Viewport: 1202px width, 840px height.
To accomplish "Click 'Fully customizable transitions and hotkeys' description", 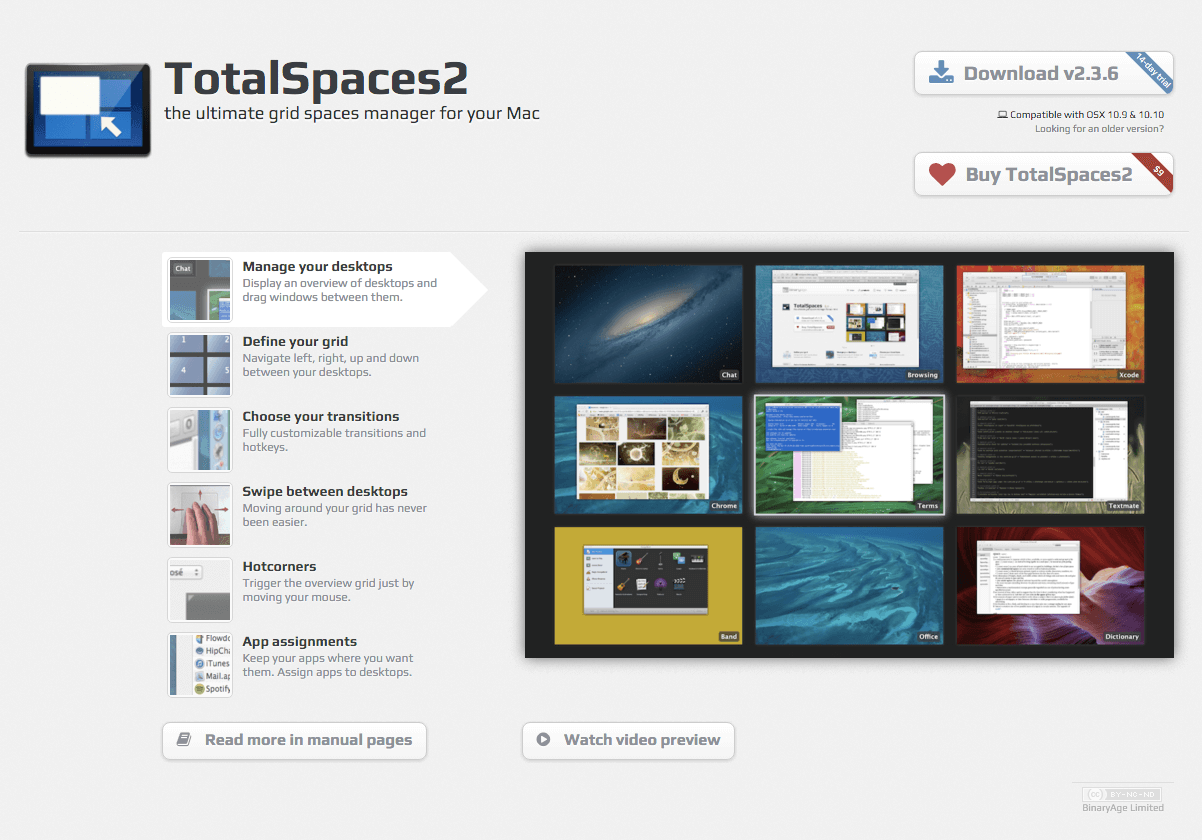I will (334, 440).
